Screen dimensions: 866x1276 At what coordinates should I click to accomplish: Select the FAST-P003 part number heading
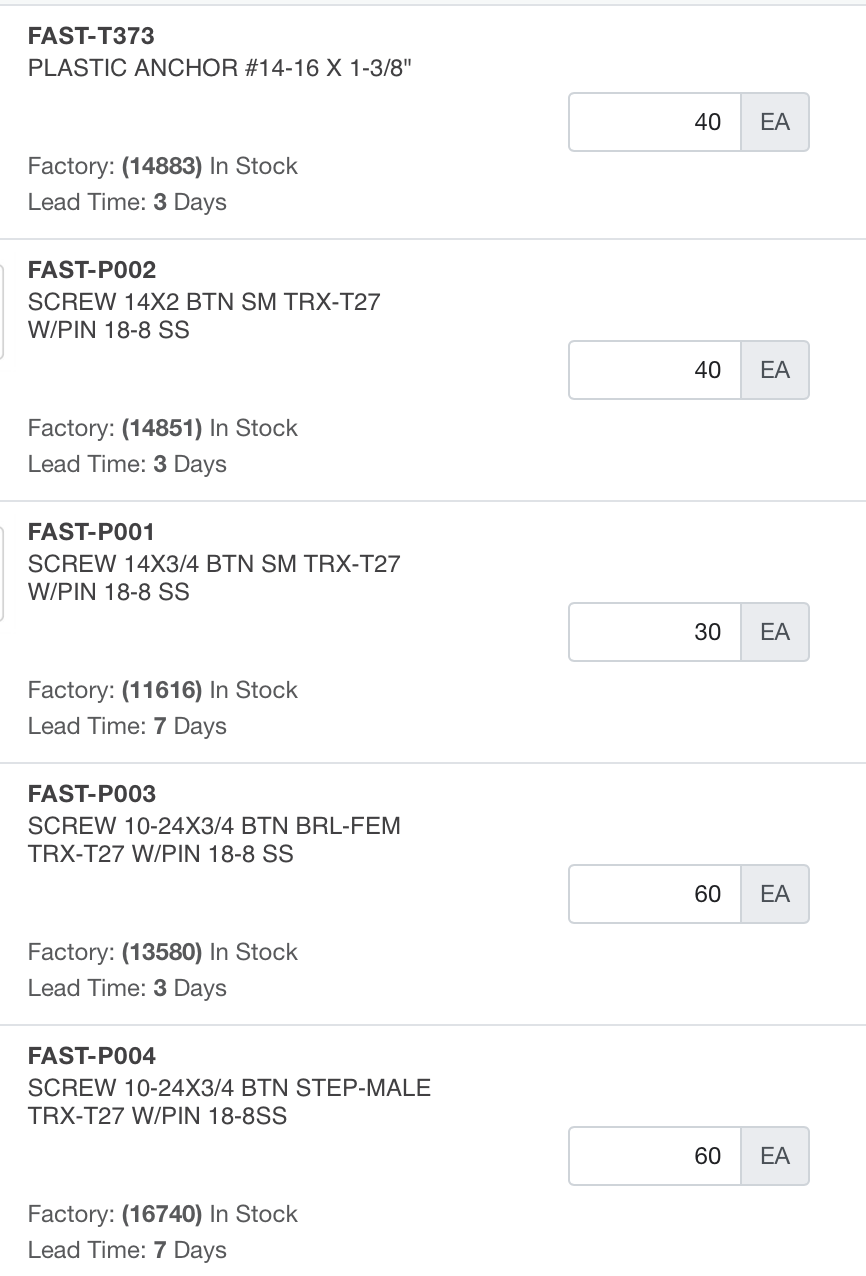[92, 794]
